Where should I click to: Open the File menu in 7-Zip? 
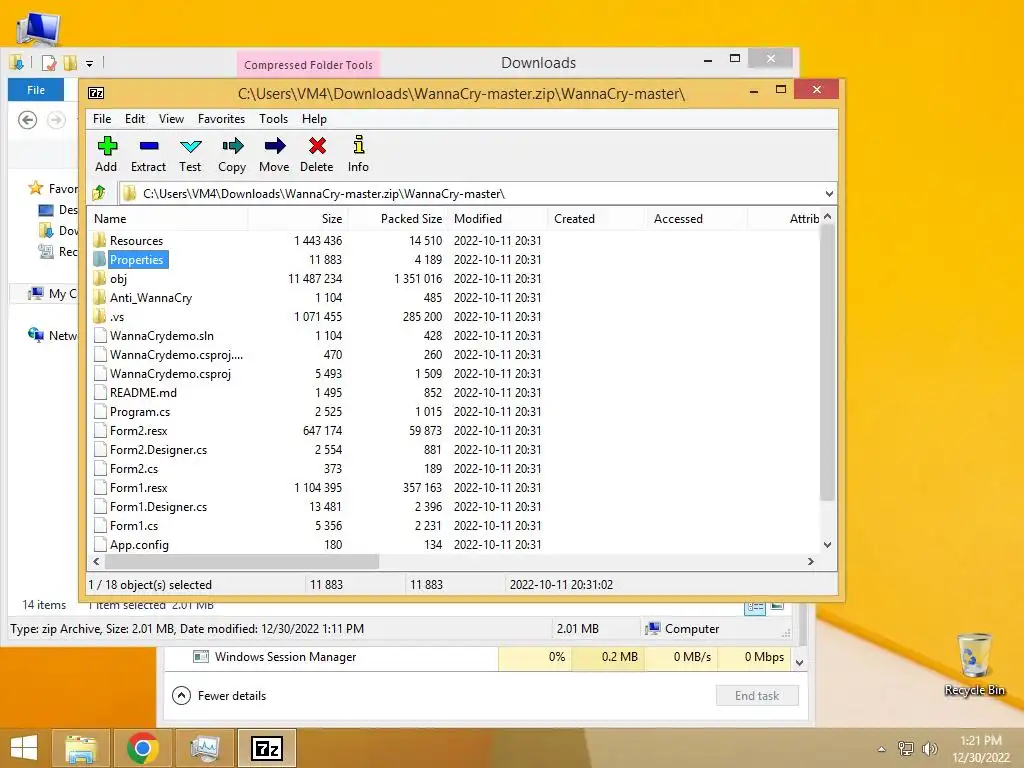(x=102, y=119)
